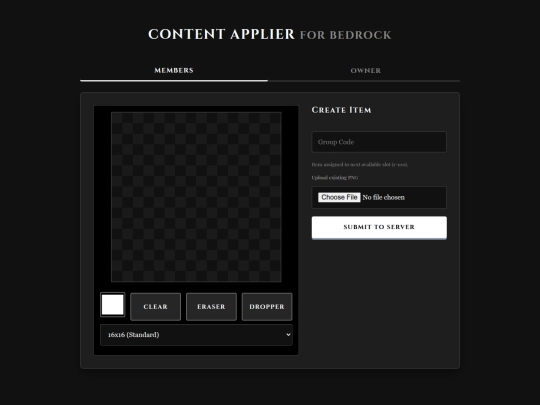Click the Create Item heading

[x=341, y=110]
